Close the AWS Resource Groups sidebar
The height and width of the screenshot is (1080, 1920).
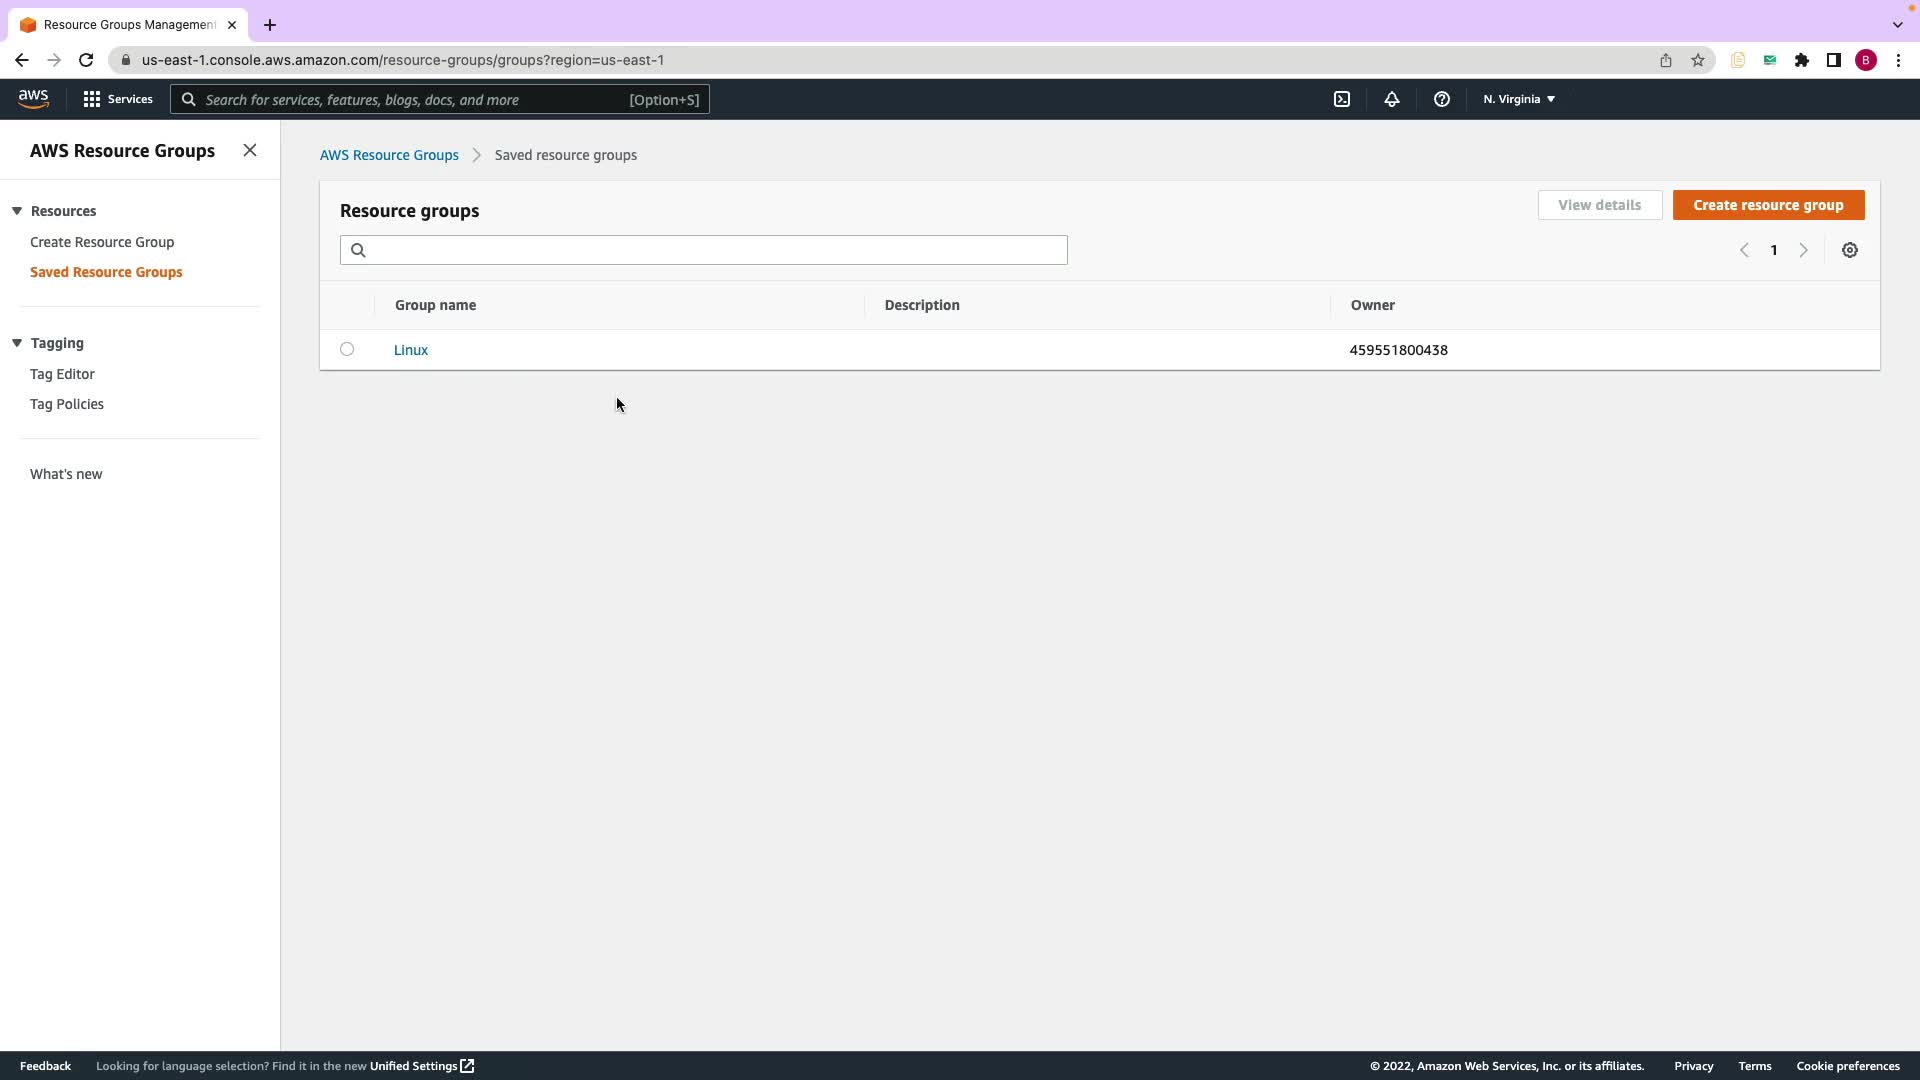250,150
